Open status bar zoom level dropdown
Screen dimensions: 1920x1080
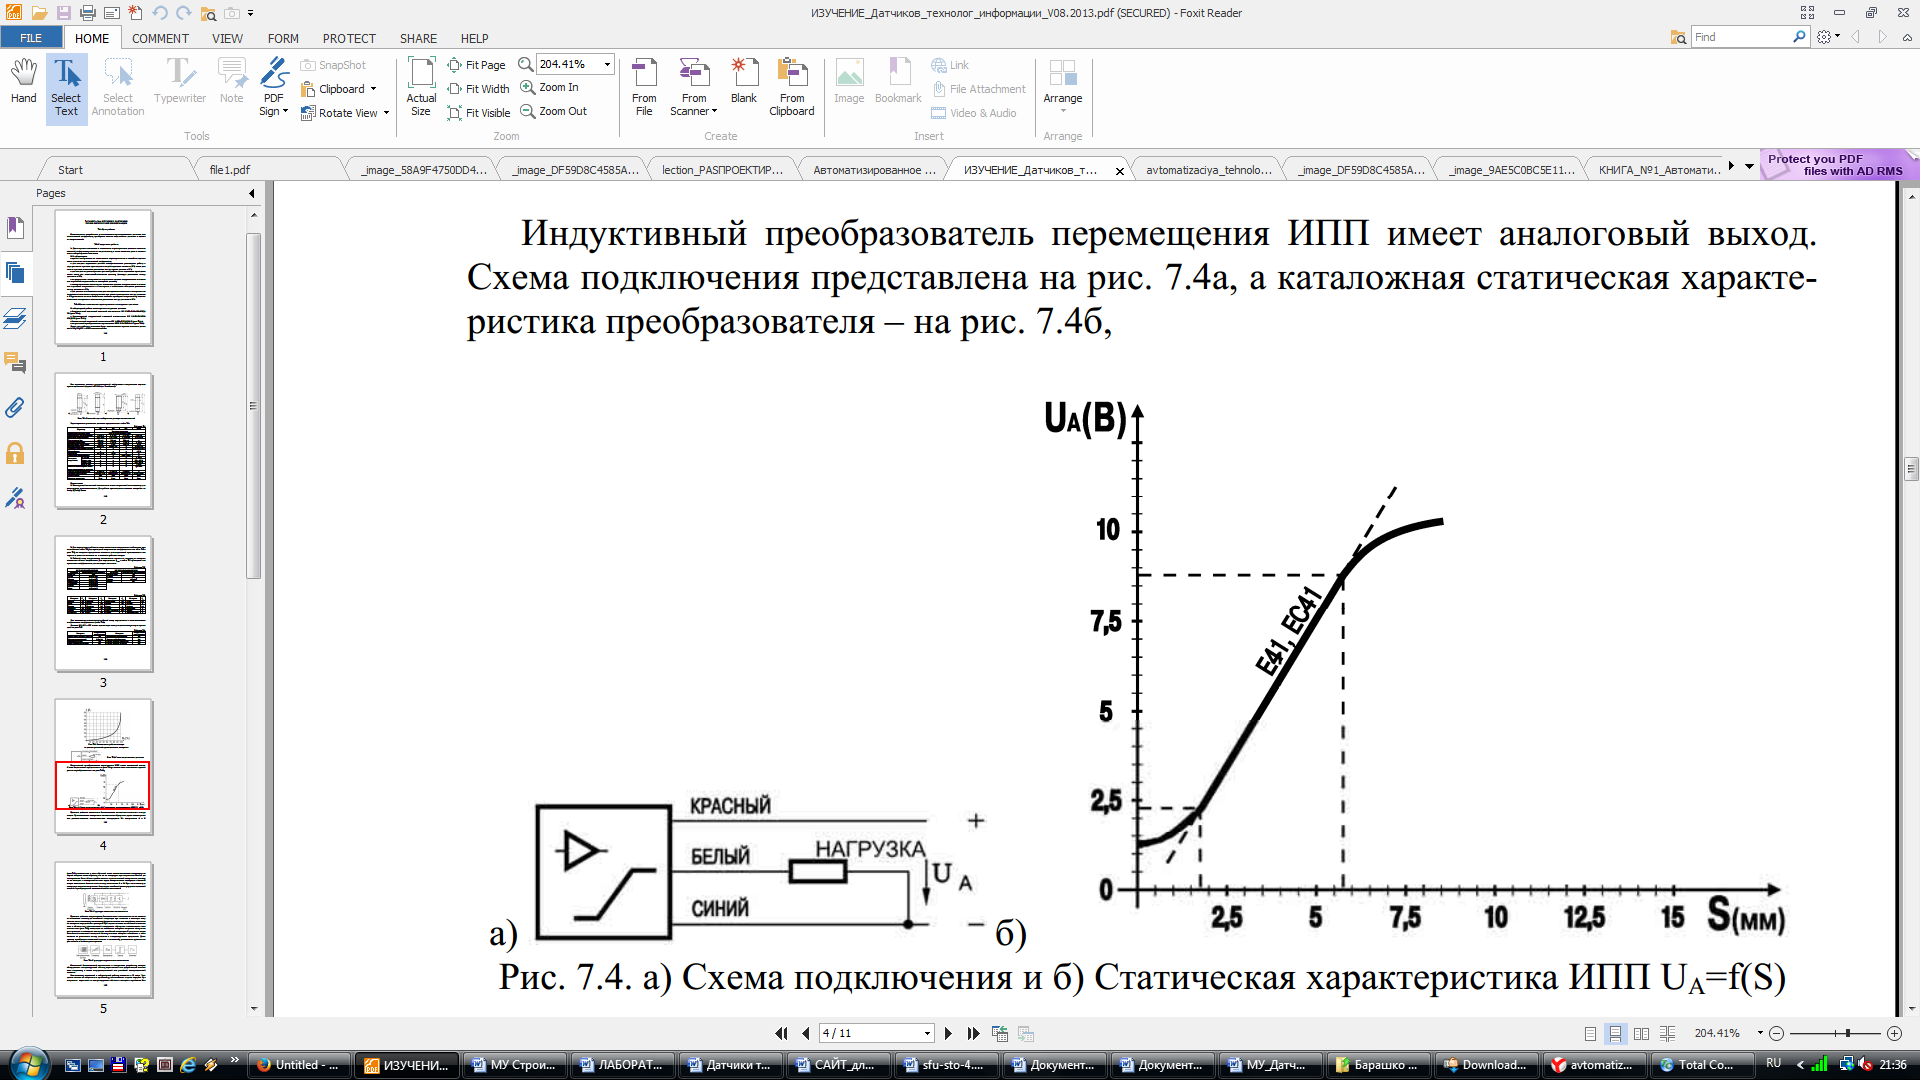[1760, 1033]
